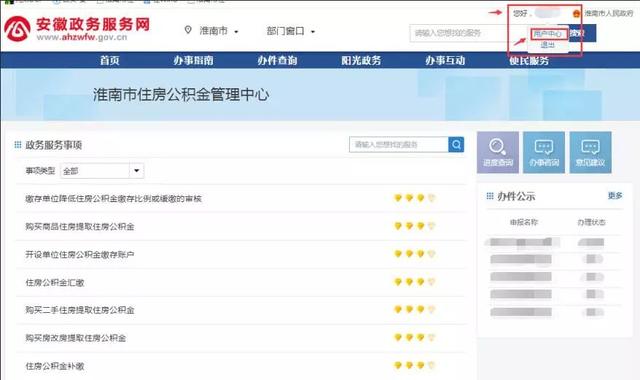
Task: Open the 办事咨询 consultation tile
Action: (x=544, y=152)
